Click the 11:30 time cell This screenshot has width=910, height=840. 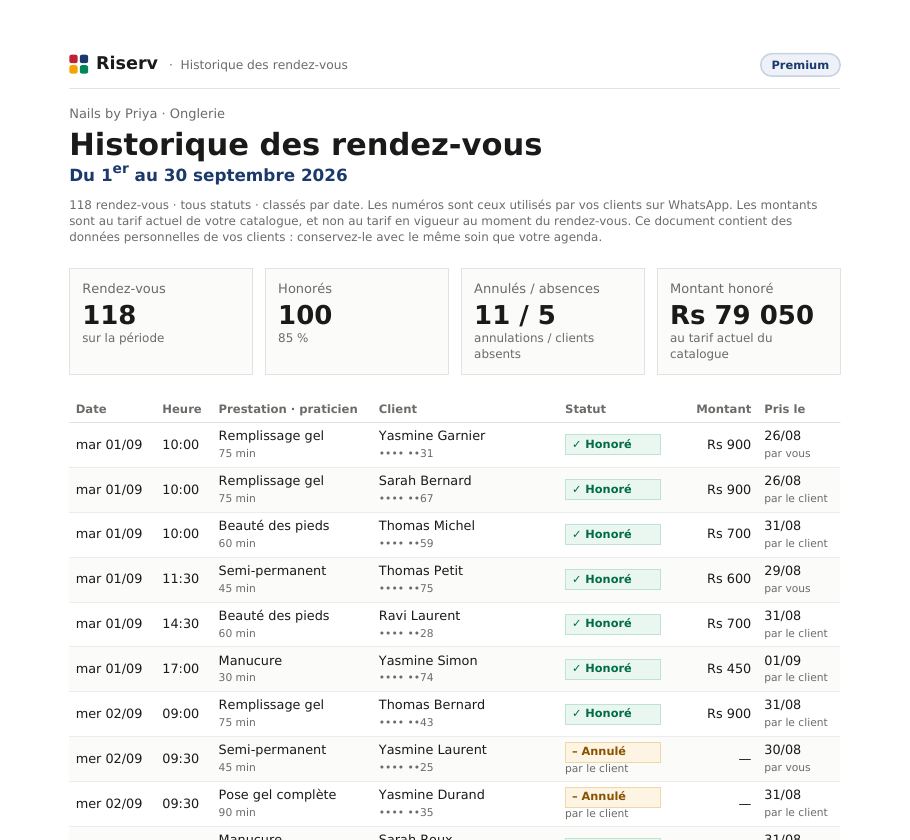[x=180, y=579]
